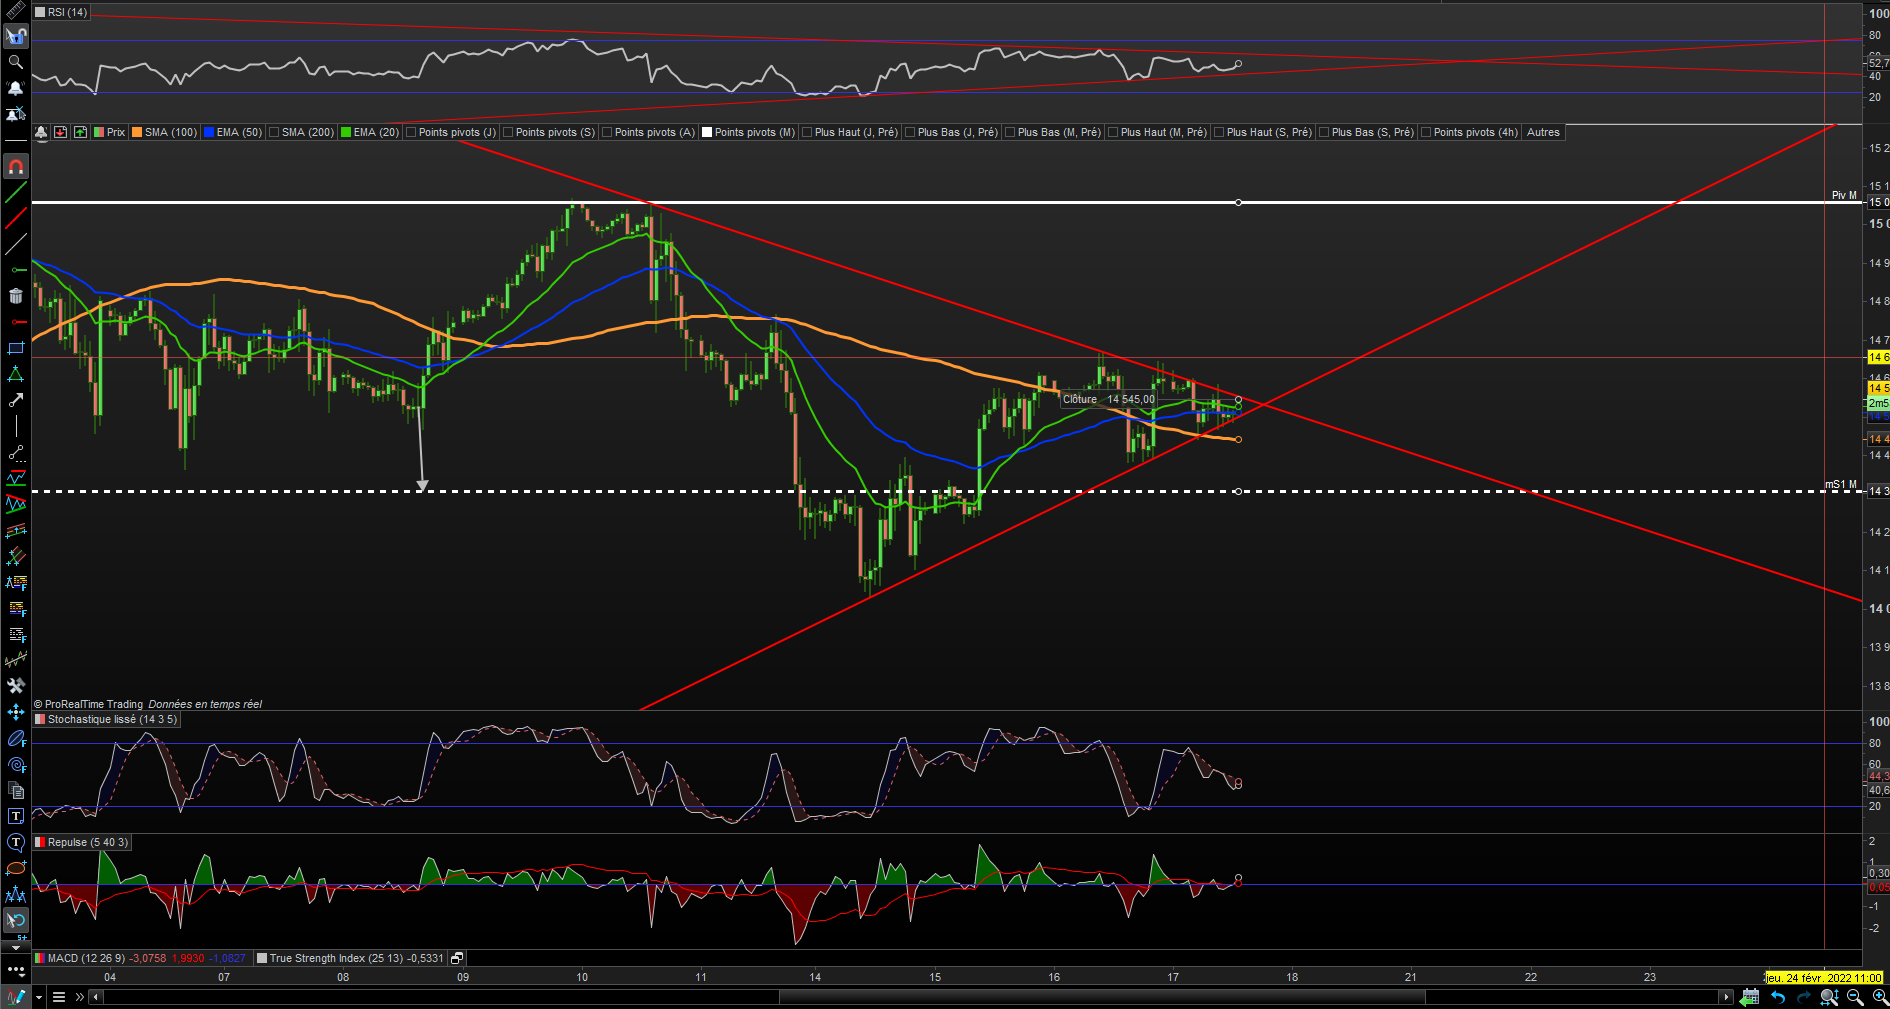Click the zoom out magnifier icon

click(x=1855, y=997)
